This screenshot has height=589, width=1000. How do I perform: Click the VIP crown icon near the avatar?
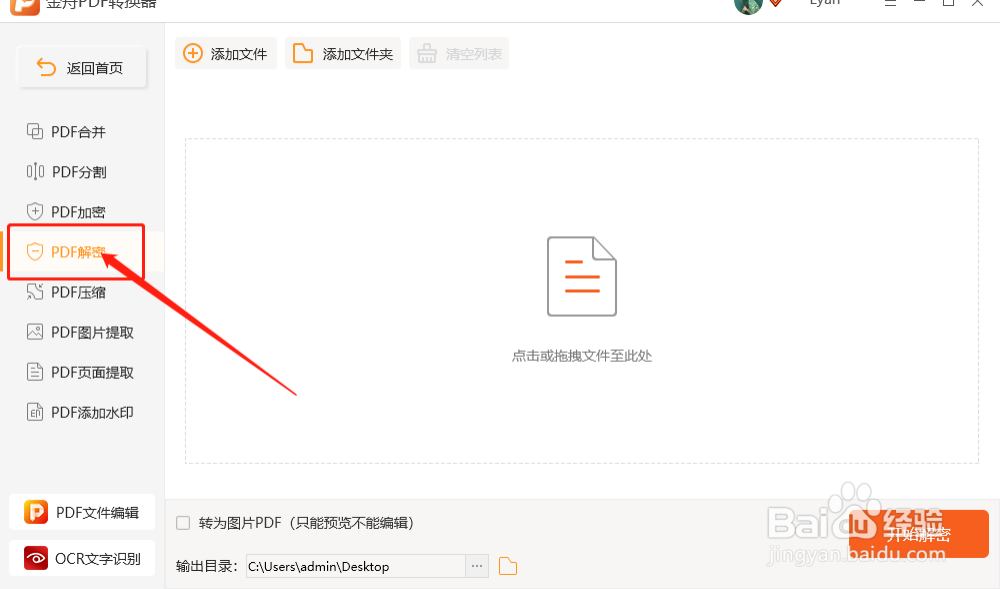[x=774, y=3]
